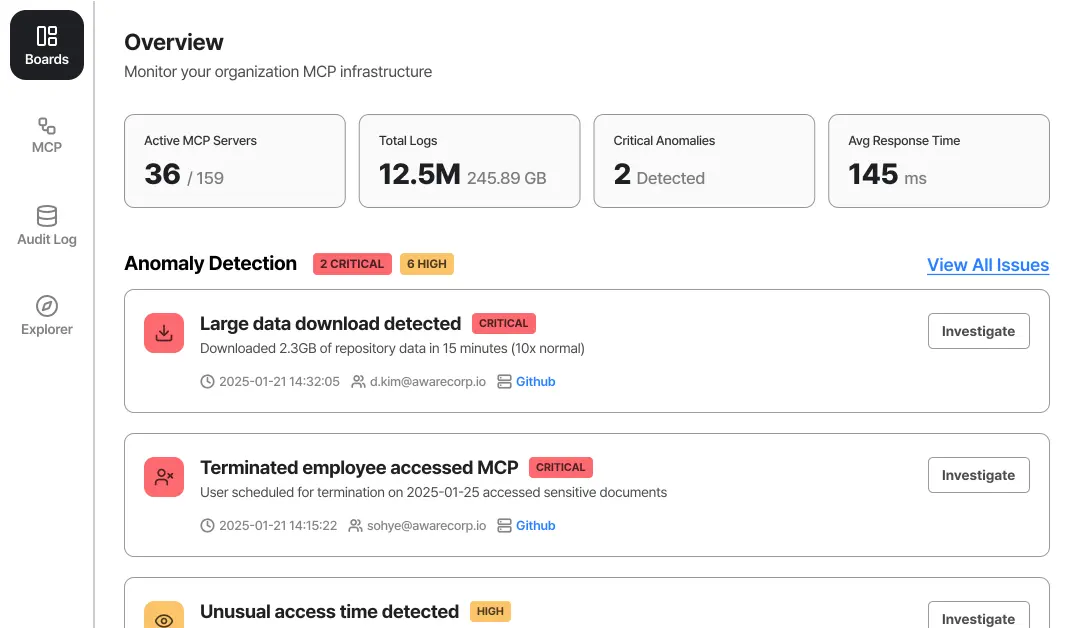The image size is (1080, 628).
Task: Investigate the unusual access time anomaly
Action: pos(978,617)
